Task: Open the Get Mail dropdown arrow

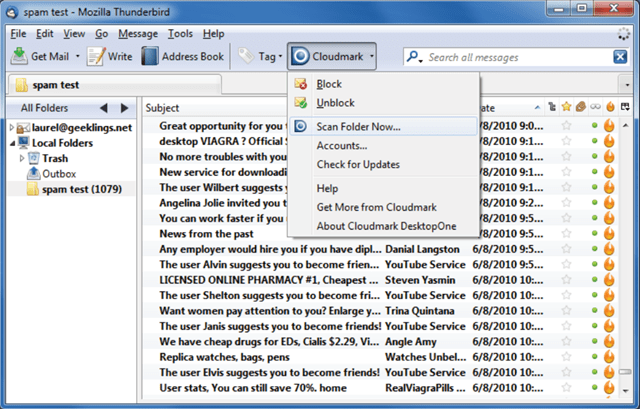Action: pos(78,56)
